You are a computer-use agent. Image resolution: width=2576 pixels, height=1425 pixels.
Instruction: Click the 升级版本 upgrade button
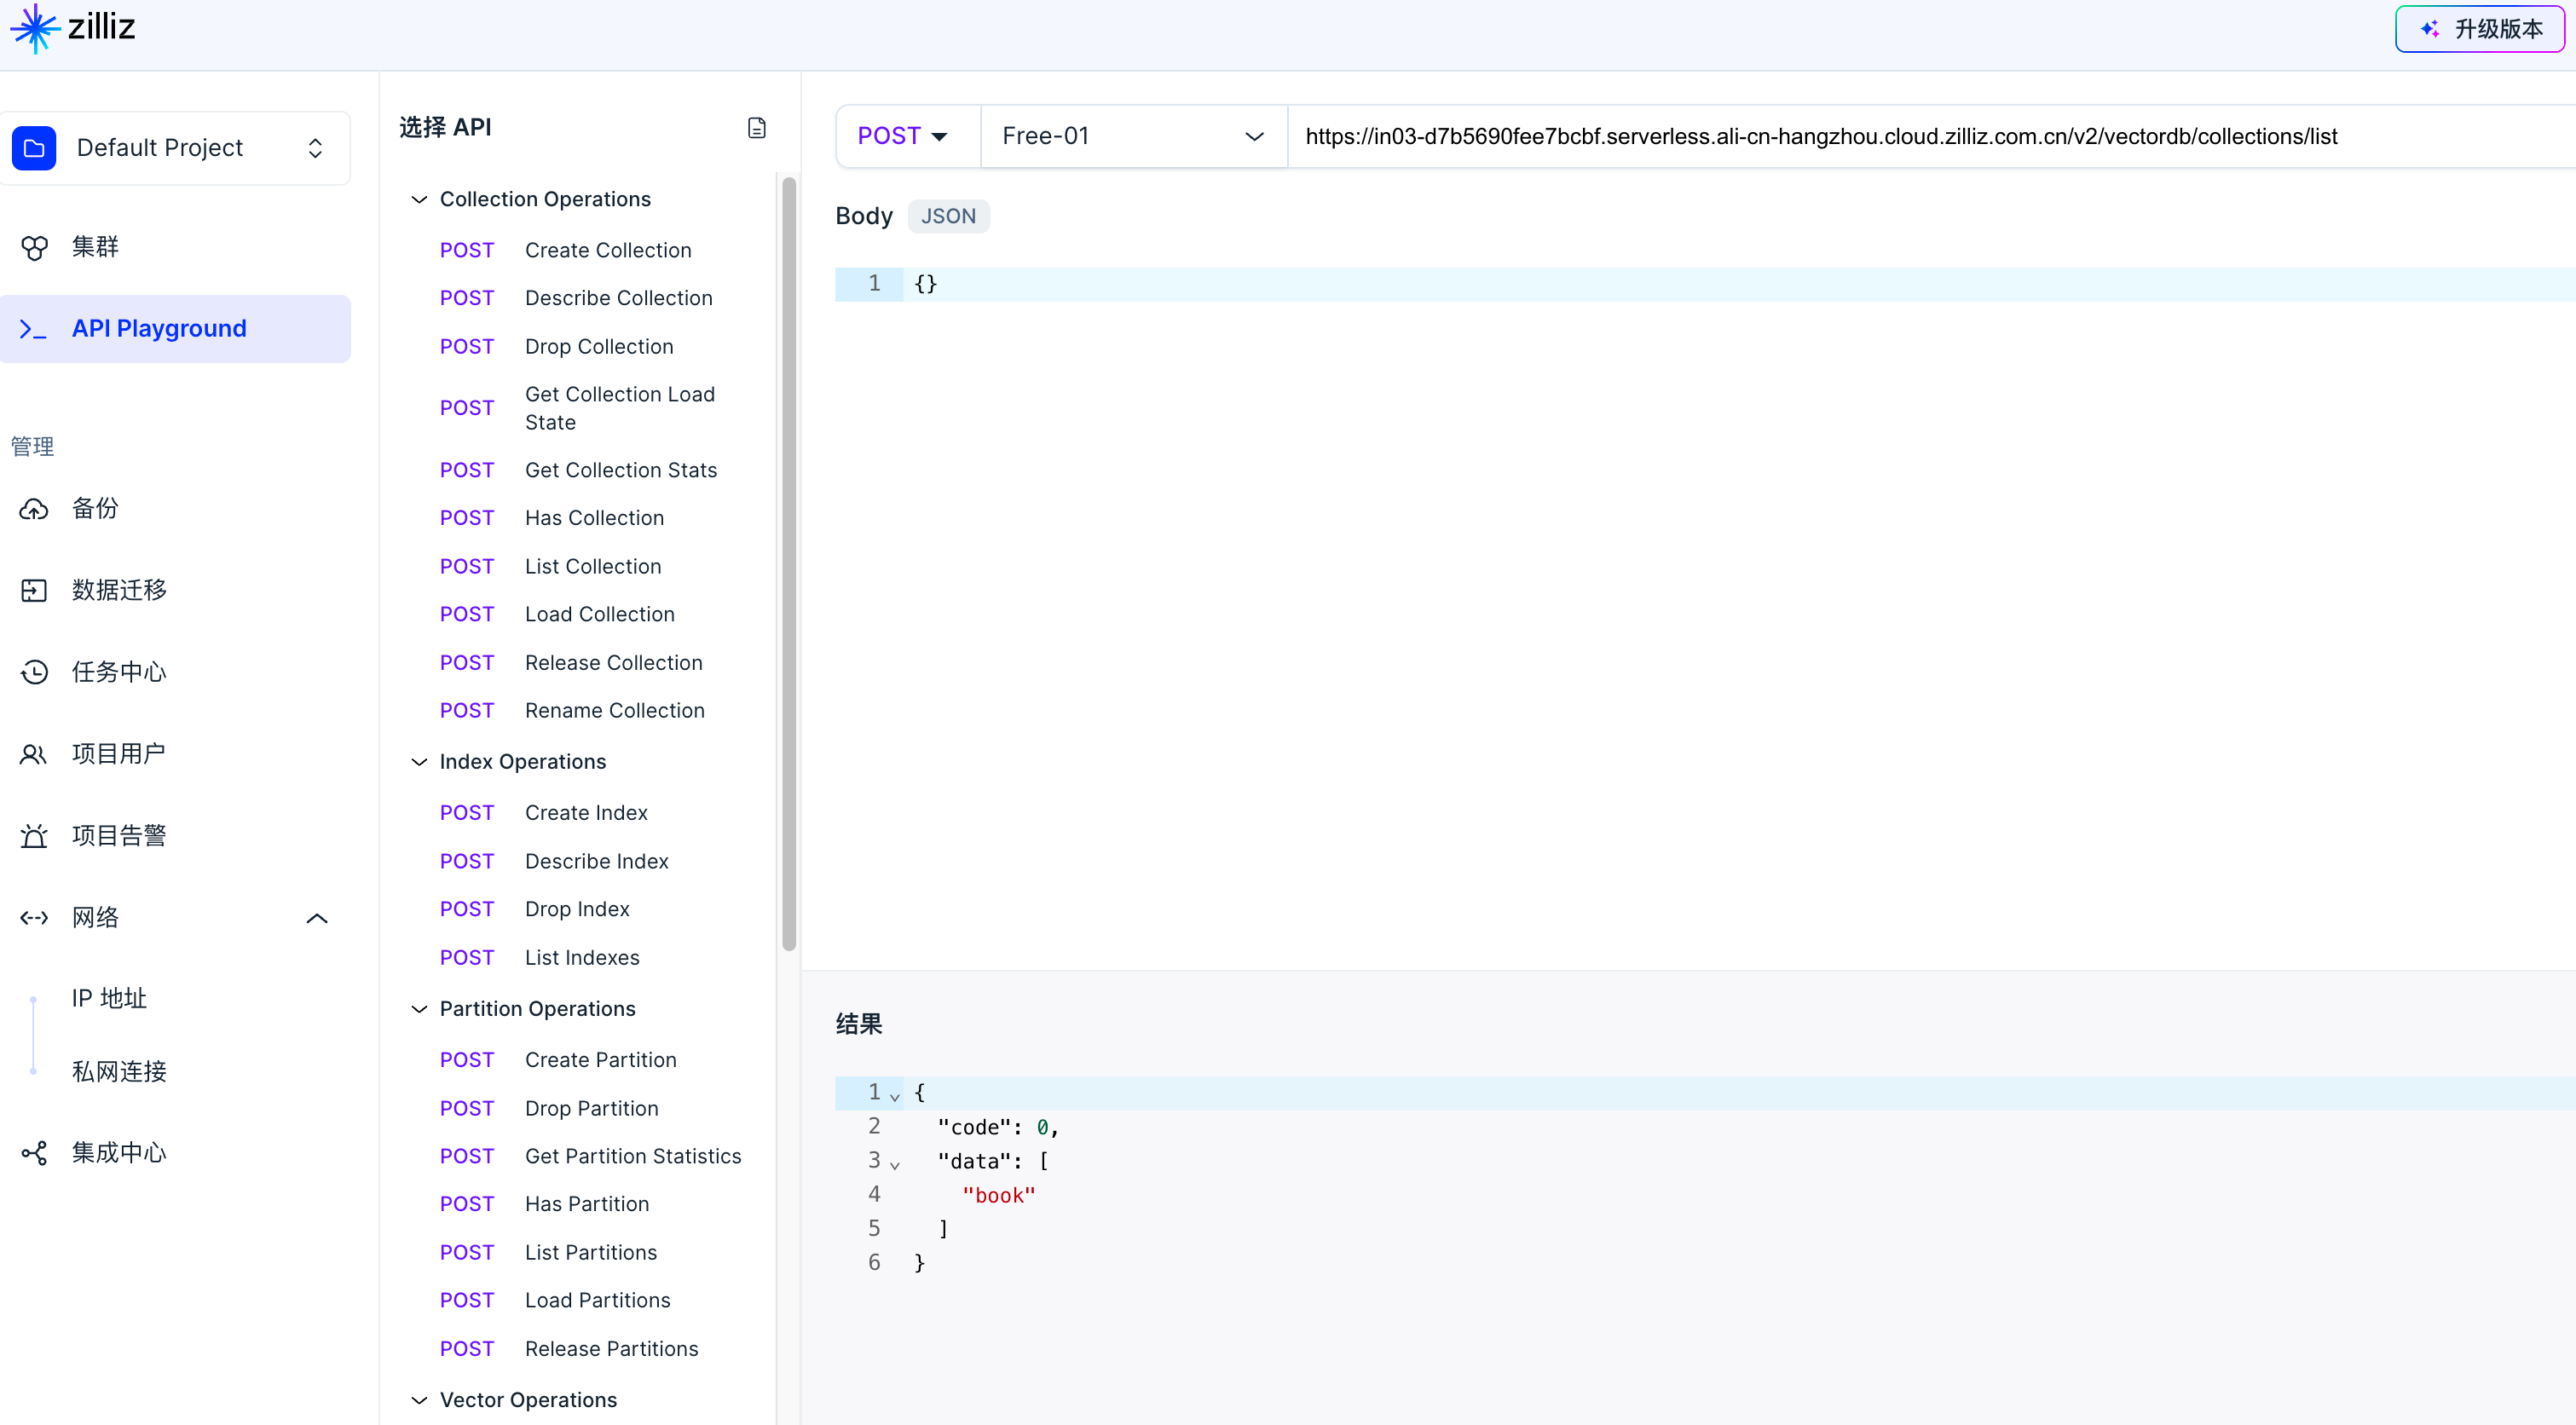point(2479,29)
